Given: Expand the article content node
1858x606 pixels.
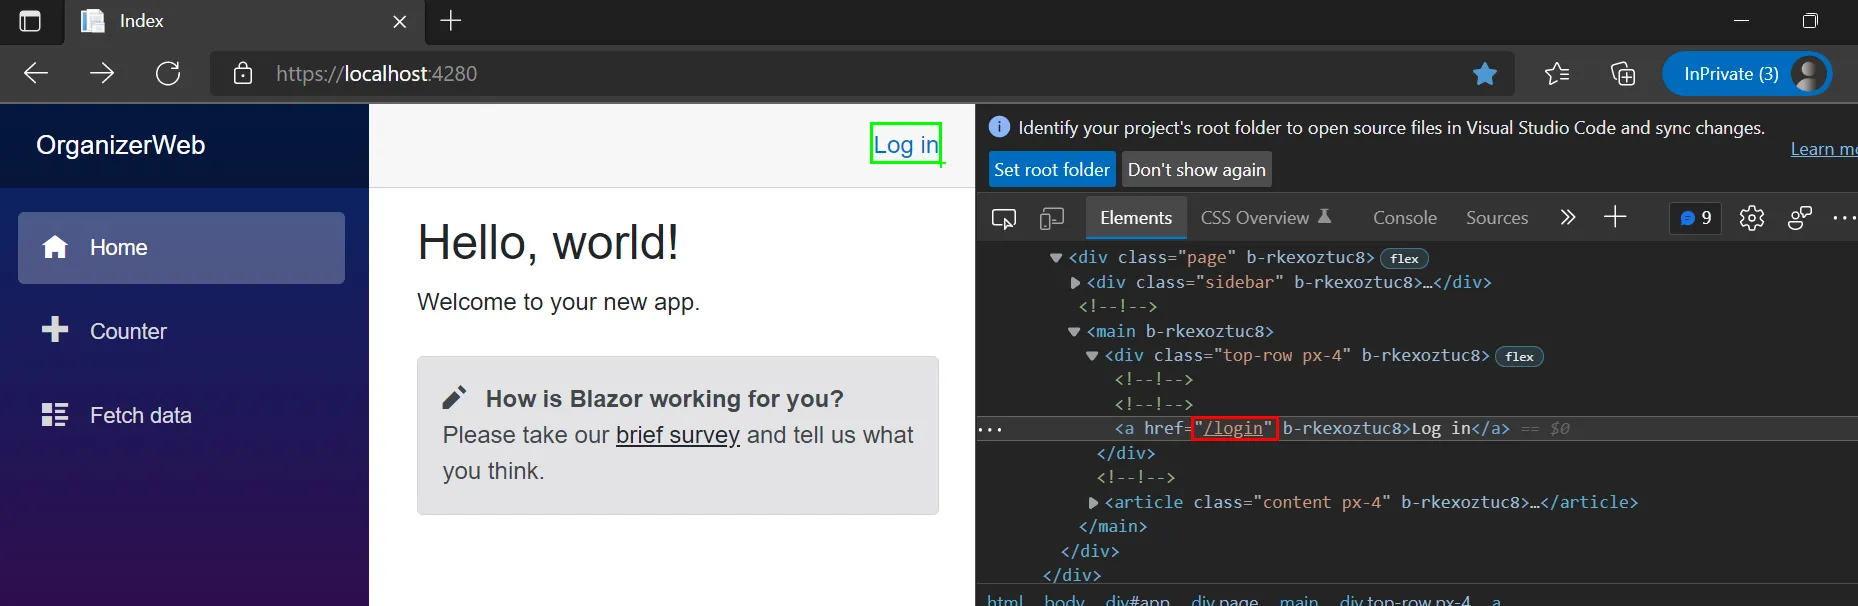Looking at the screenshot, I should click(1093, 503).
